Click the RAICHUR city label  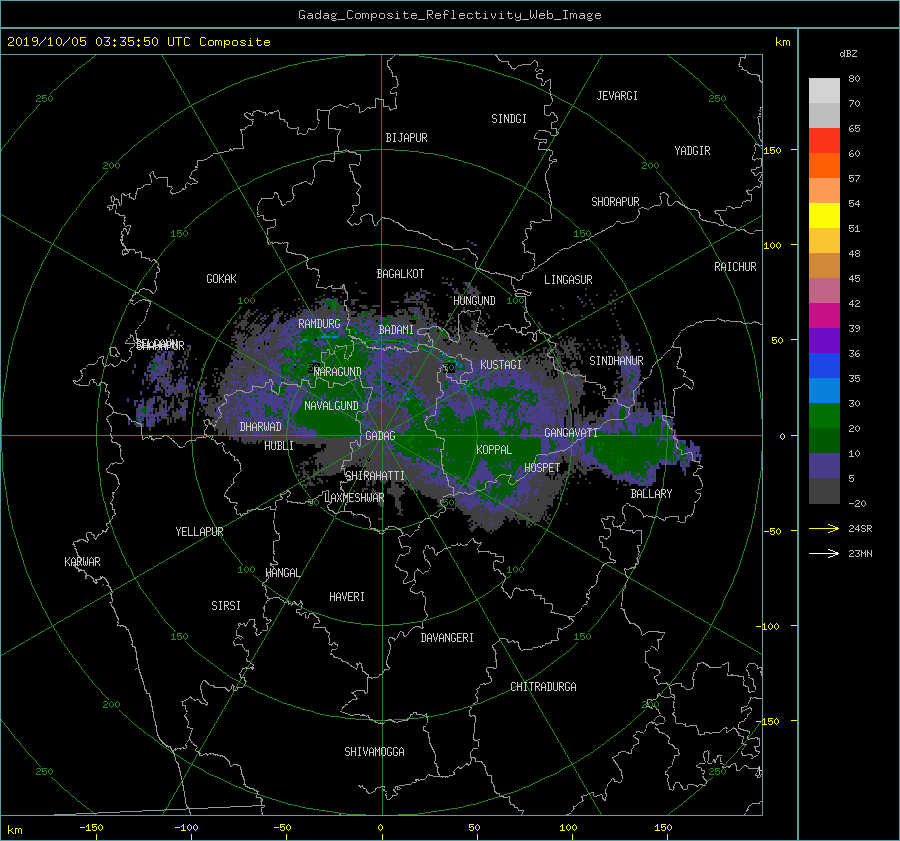(735, 267)
